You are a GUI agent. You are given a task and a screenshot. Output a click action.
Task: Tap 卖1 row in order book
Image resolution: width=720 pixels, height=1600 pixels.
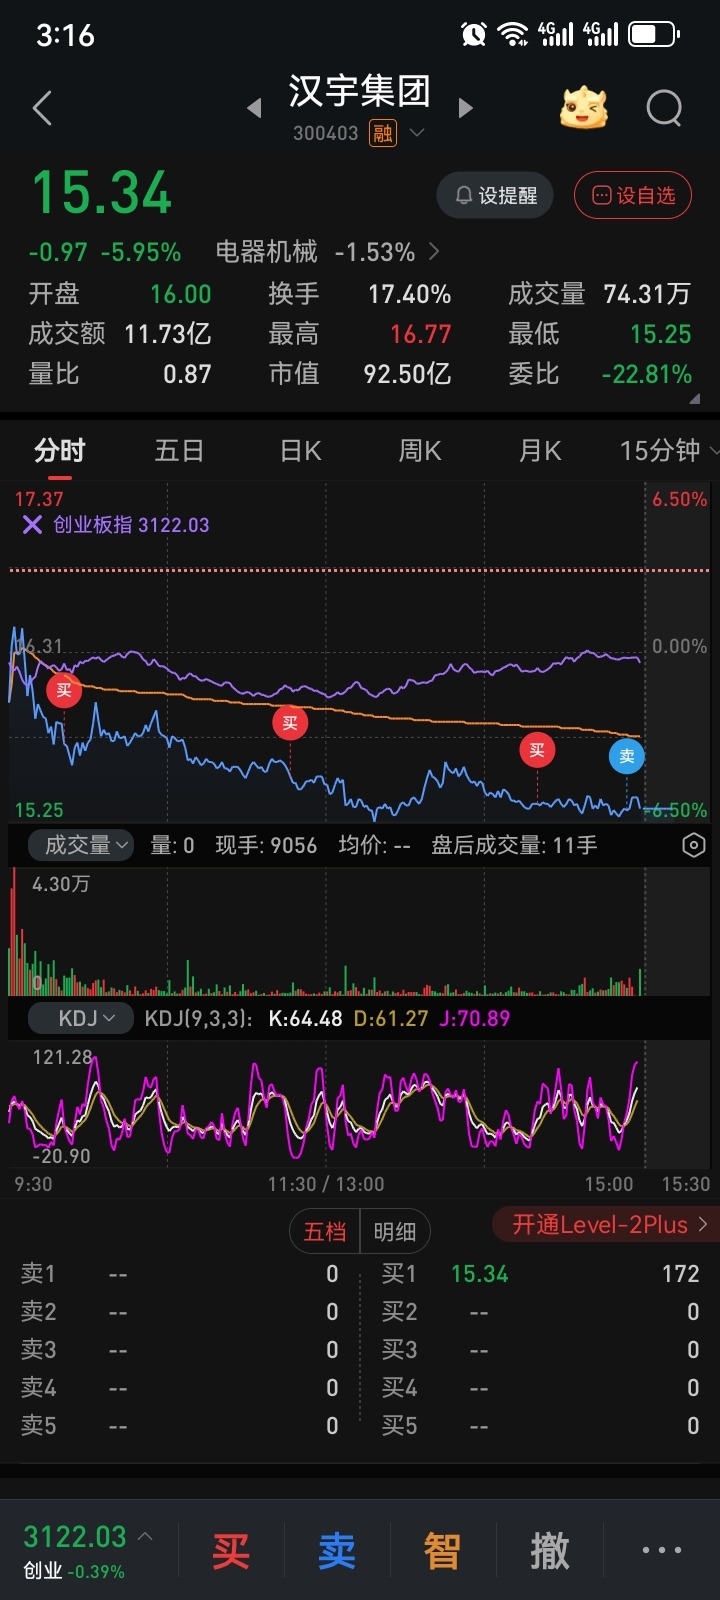click(x=180, y=1274)
